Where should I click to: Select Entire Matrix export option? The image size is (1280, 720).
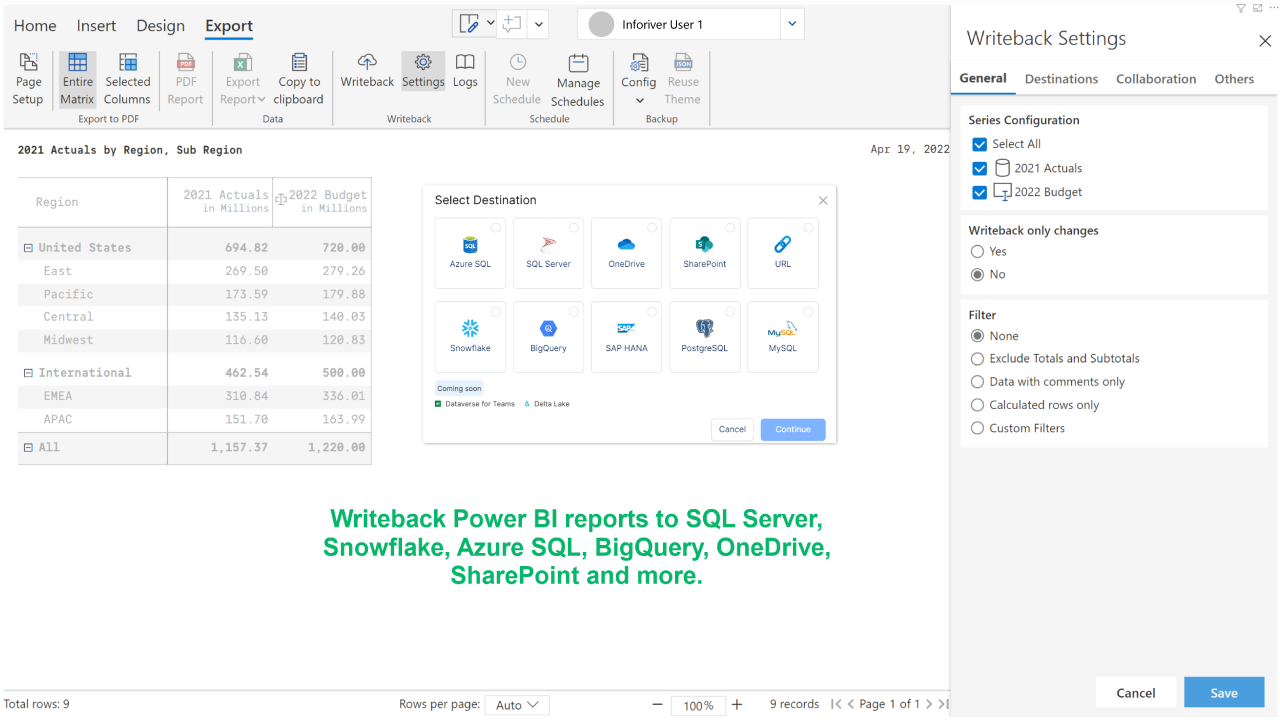(77, 79)
